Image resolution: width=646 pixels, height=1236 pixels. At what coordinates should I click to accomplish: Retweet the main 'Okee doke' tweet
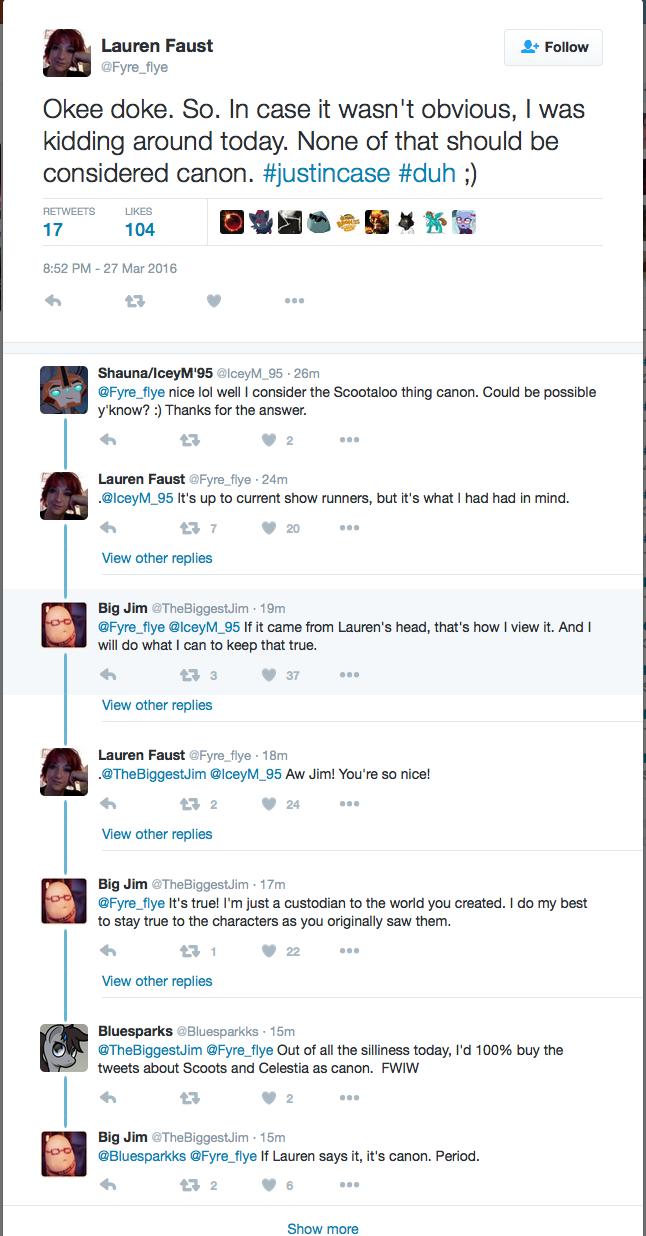134,300
